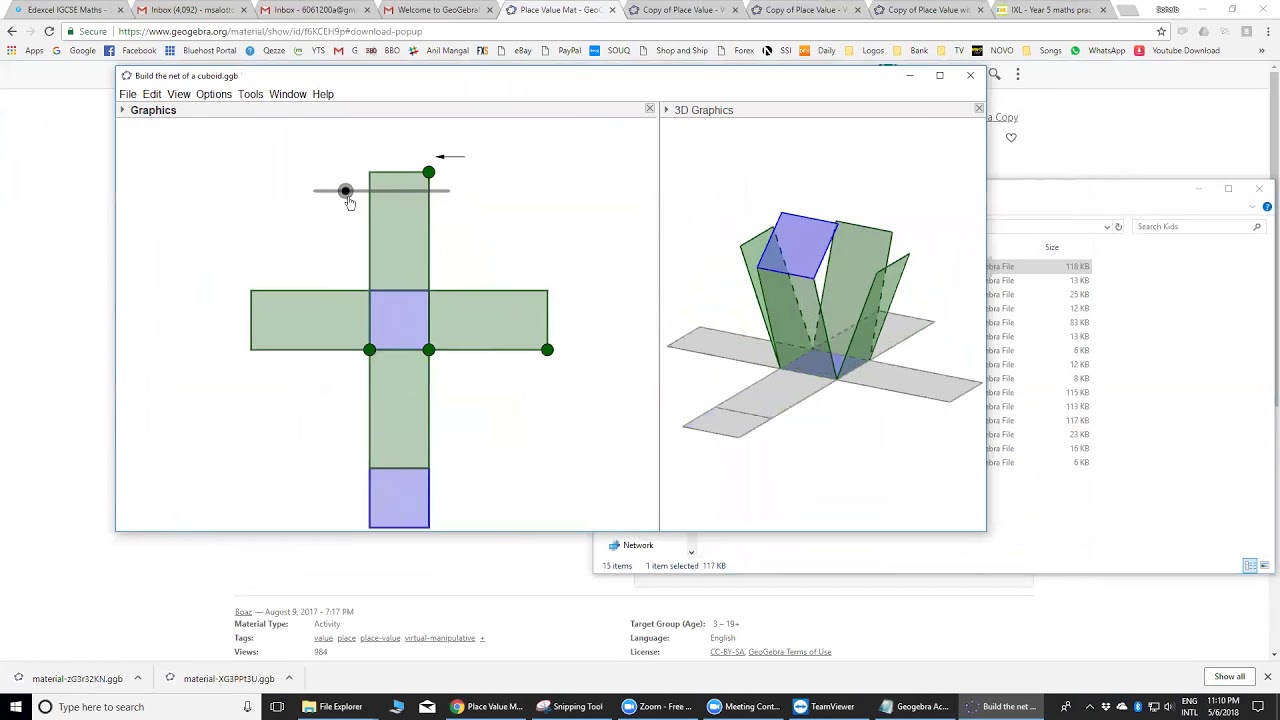Switch to the Welcome to GeoGebra tab
This screenshot has height=720, width=1280.
pos(438,10)
